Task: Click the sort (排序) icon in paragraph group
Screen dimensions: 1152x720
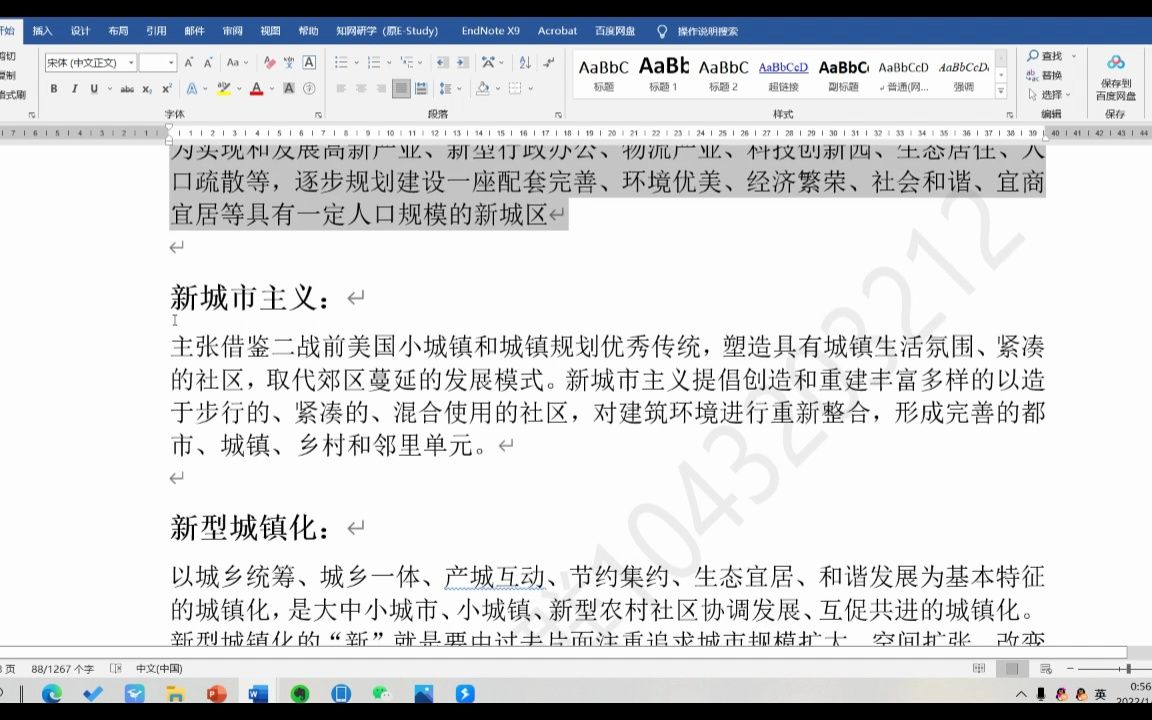Action: coord(525,63)
